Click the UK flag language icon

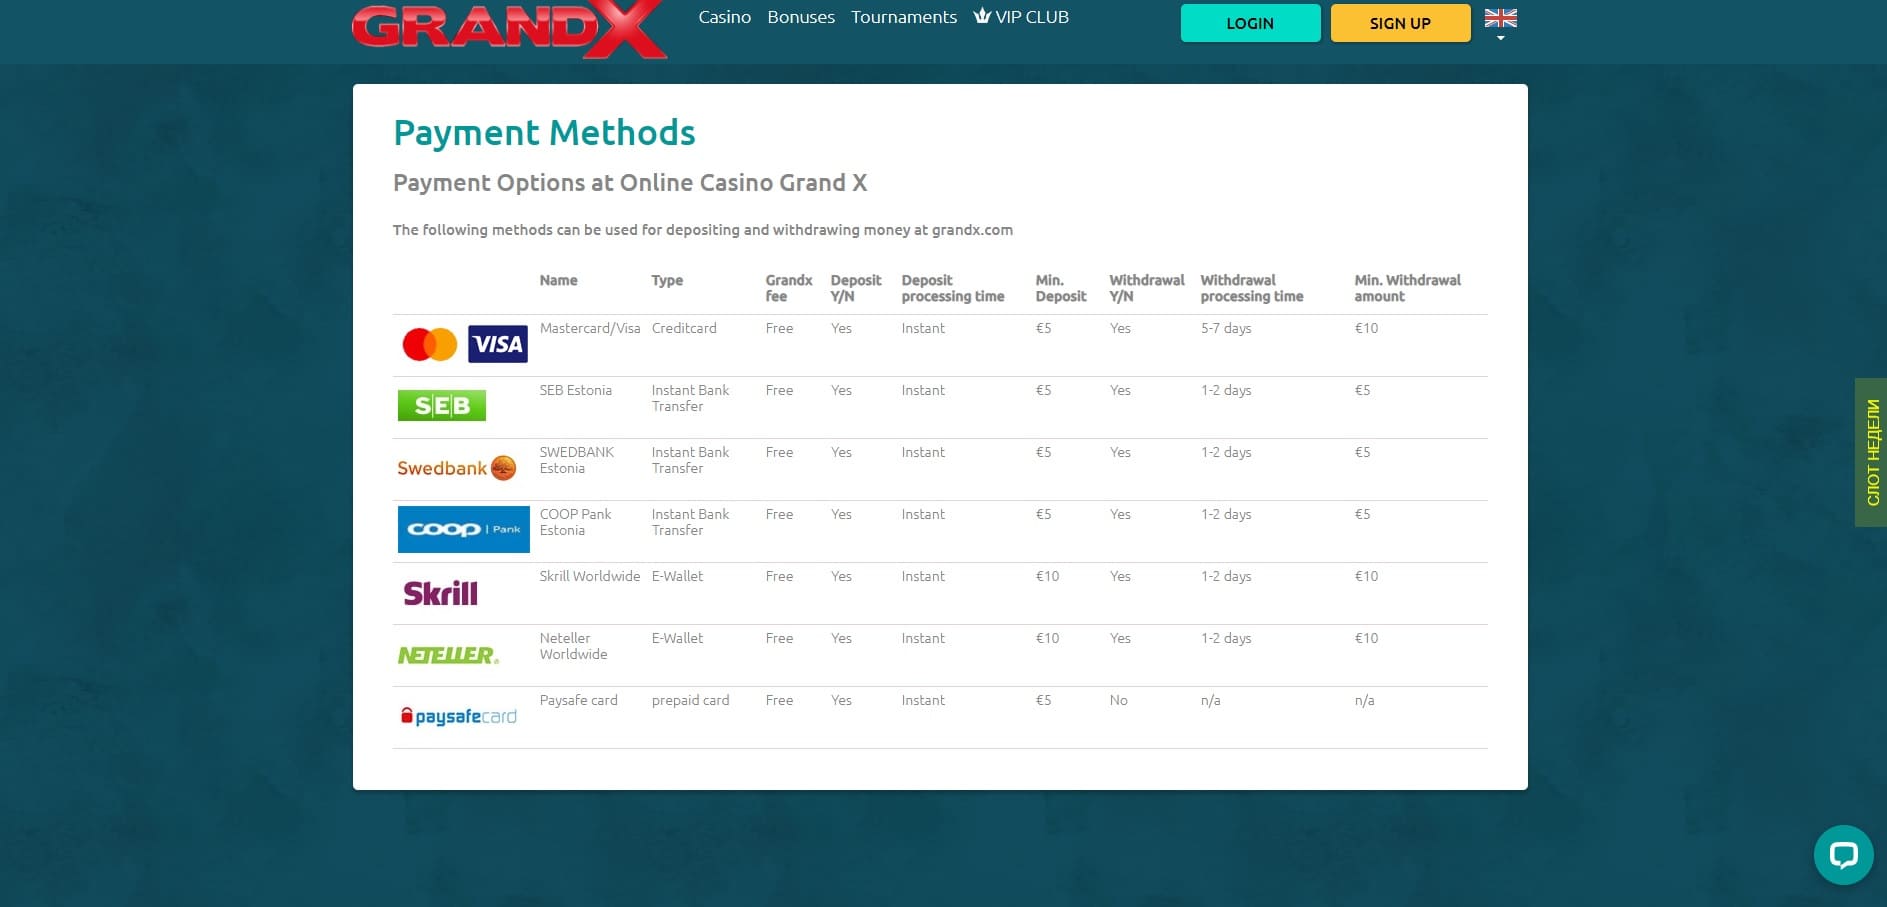click(1500, 18)
